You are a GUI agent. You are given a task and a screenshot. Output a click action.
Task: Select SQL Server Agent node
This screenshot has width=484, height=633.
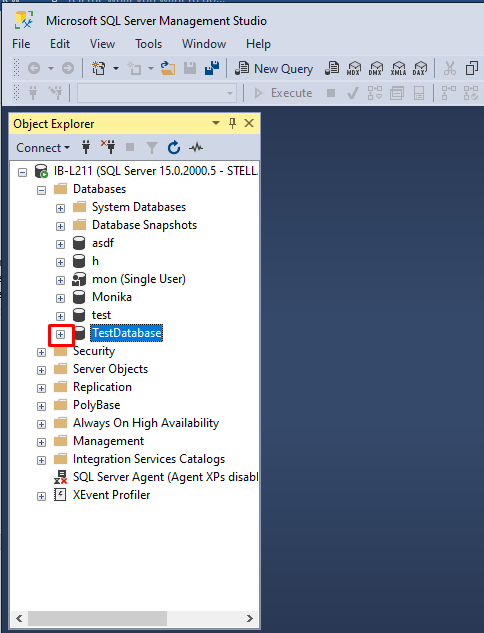165,477
